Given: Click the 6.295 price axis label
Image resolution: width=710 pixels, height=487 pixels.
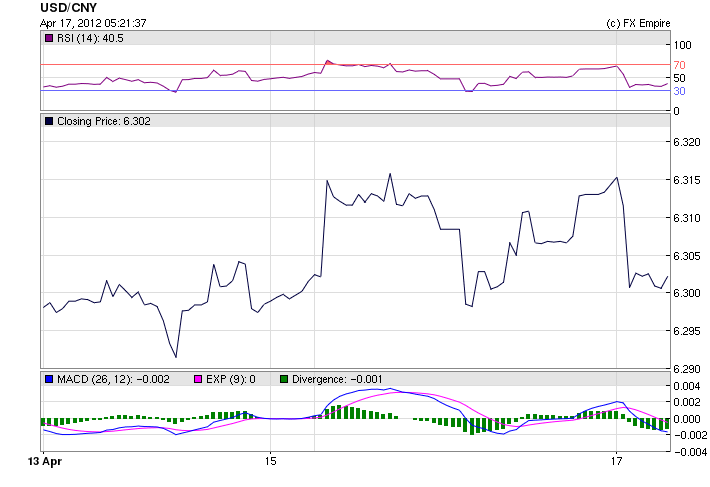Looking at the screenshot, I should (686, 331).
